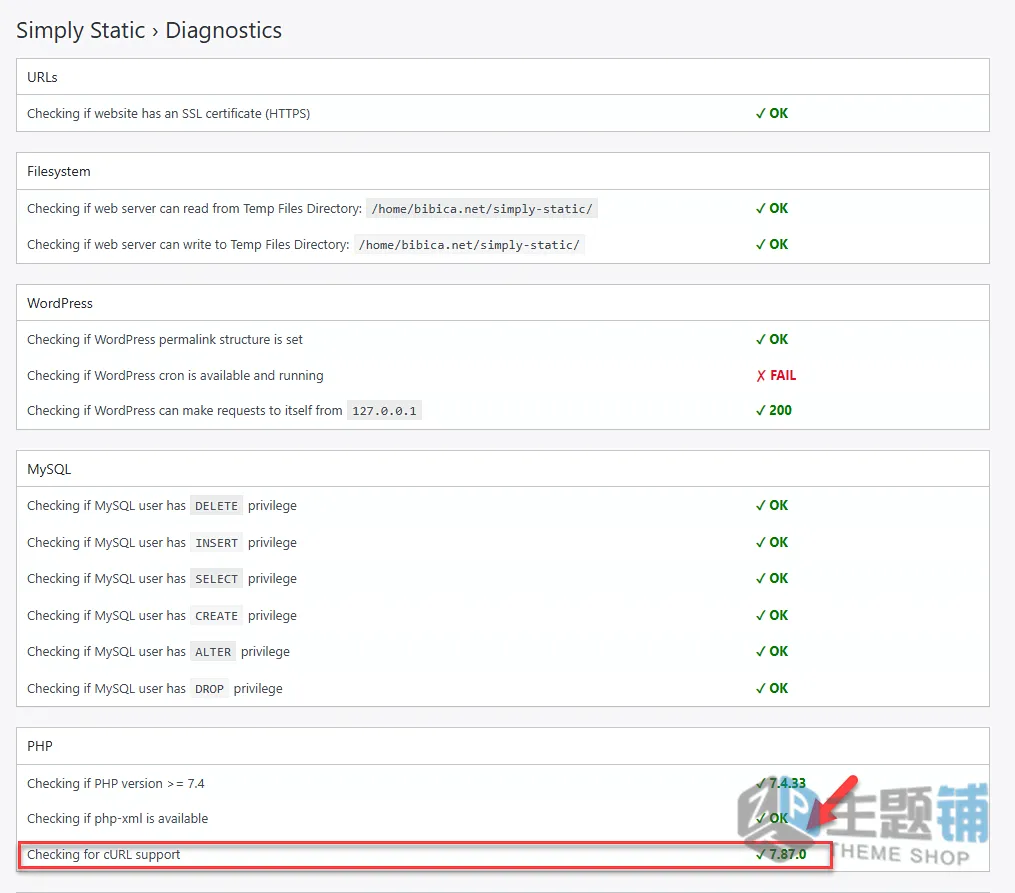The height and width of the screenshot is (893, 1015).
Task: Click the FAIL status for WordPress cron
Action: pos(776,375)
